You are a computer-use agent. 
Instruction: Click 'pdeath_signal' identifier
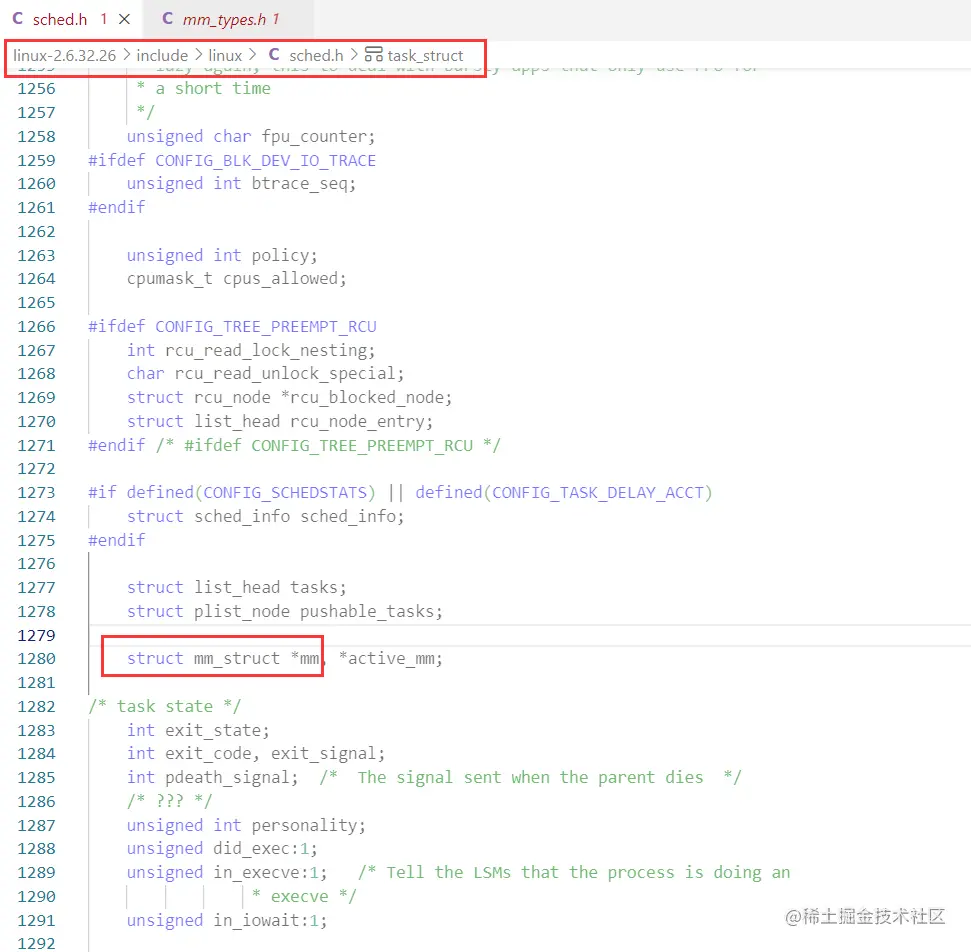[227, 777]
